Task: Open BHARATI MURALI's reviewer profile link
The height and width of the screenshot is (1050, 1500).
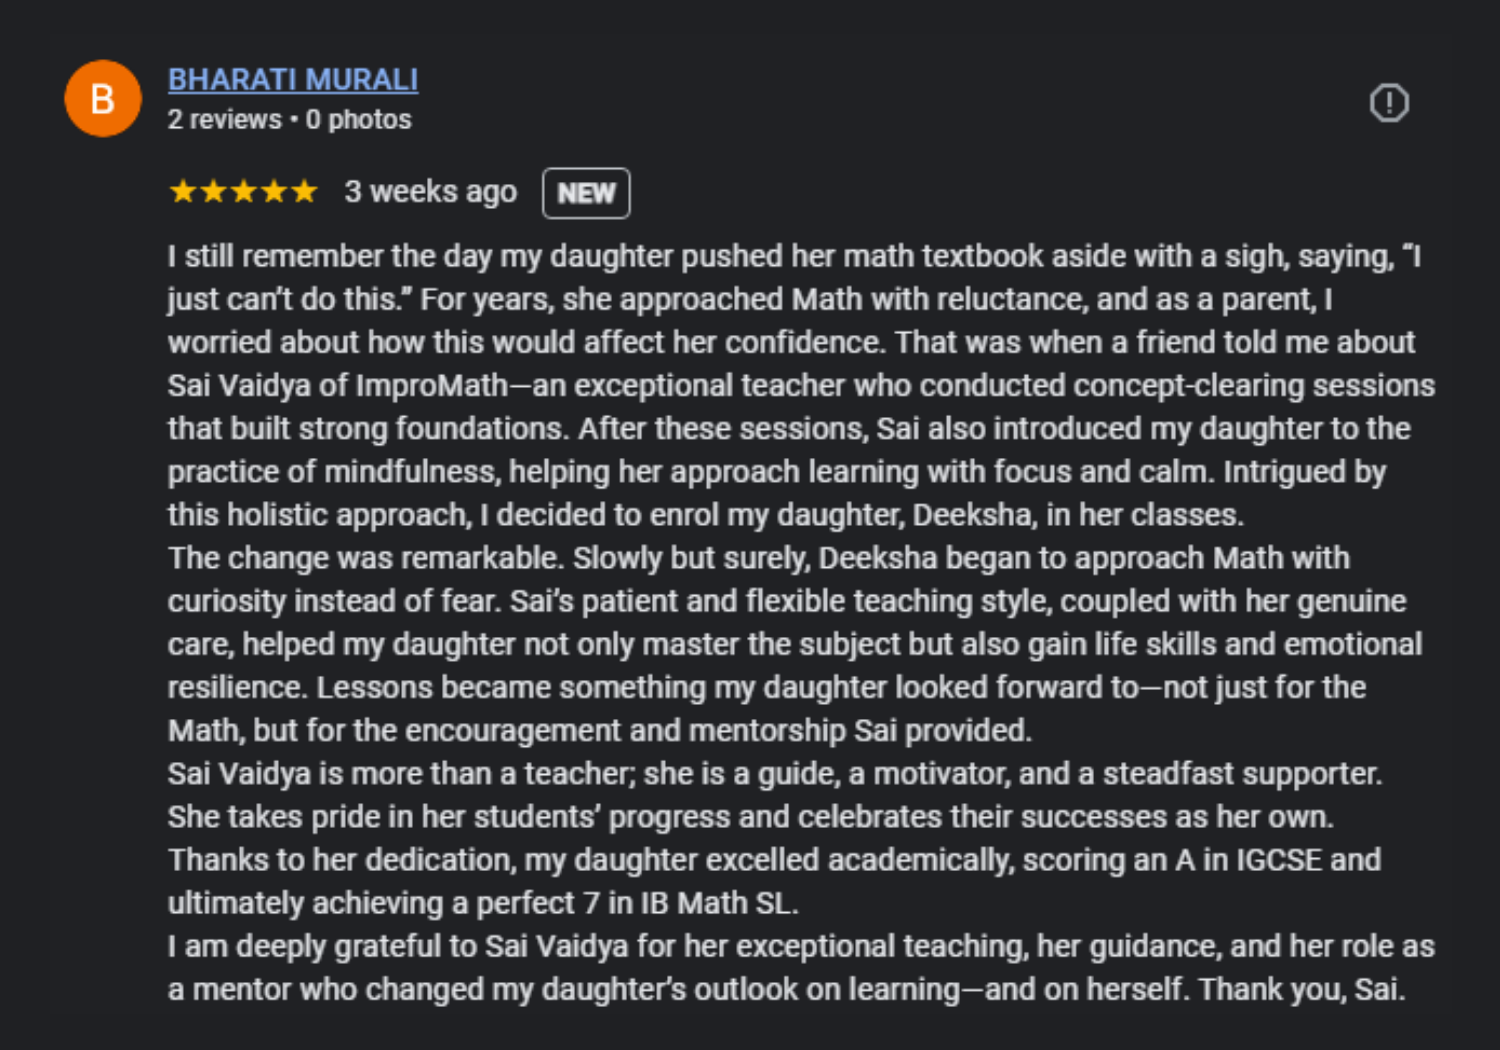Action: tap(293, 79)
